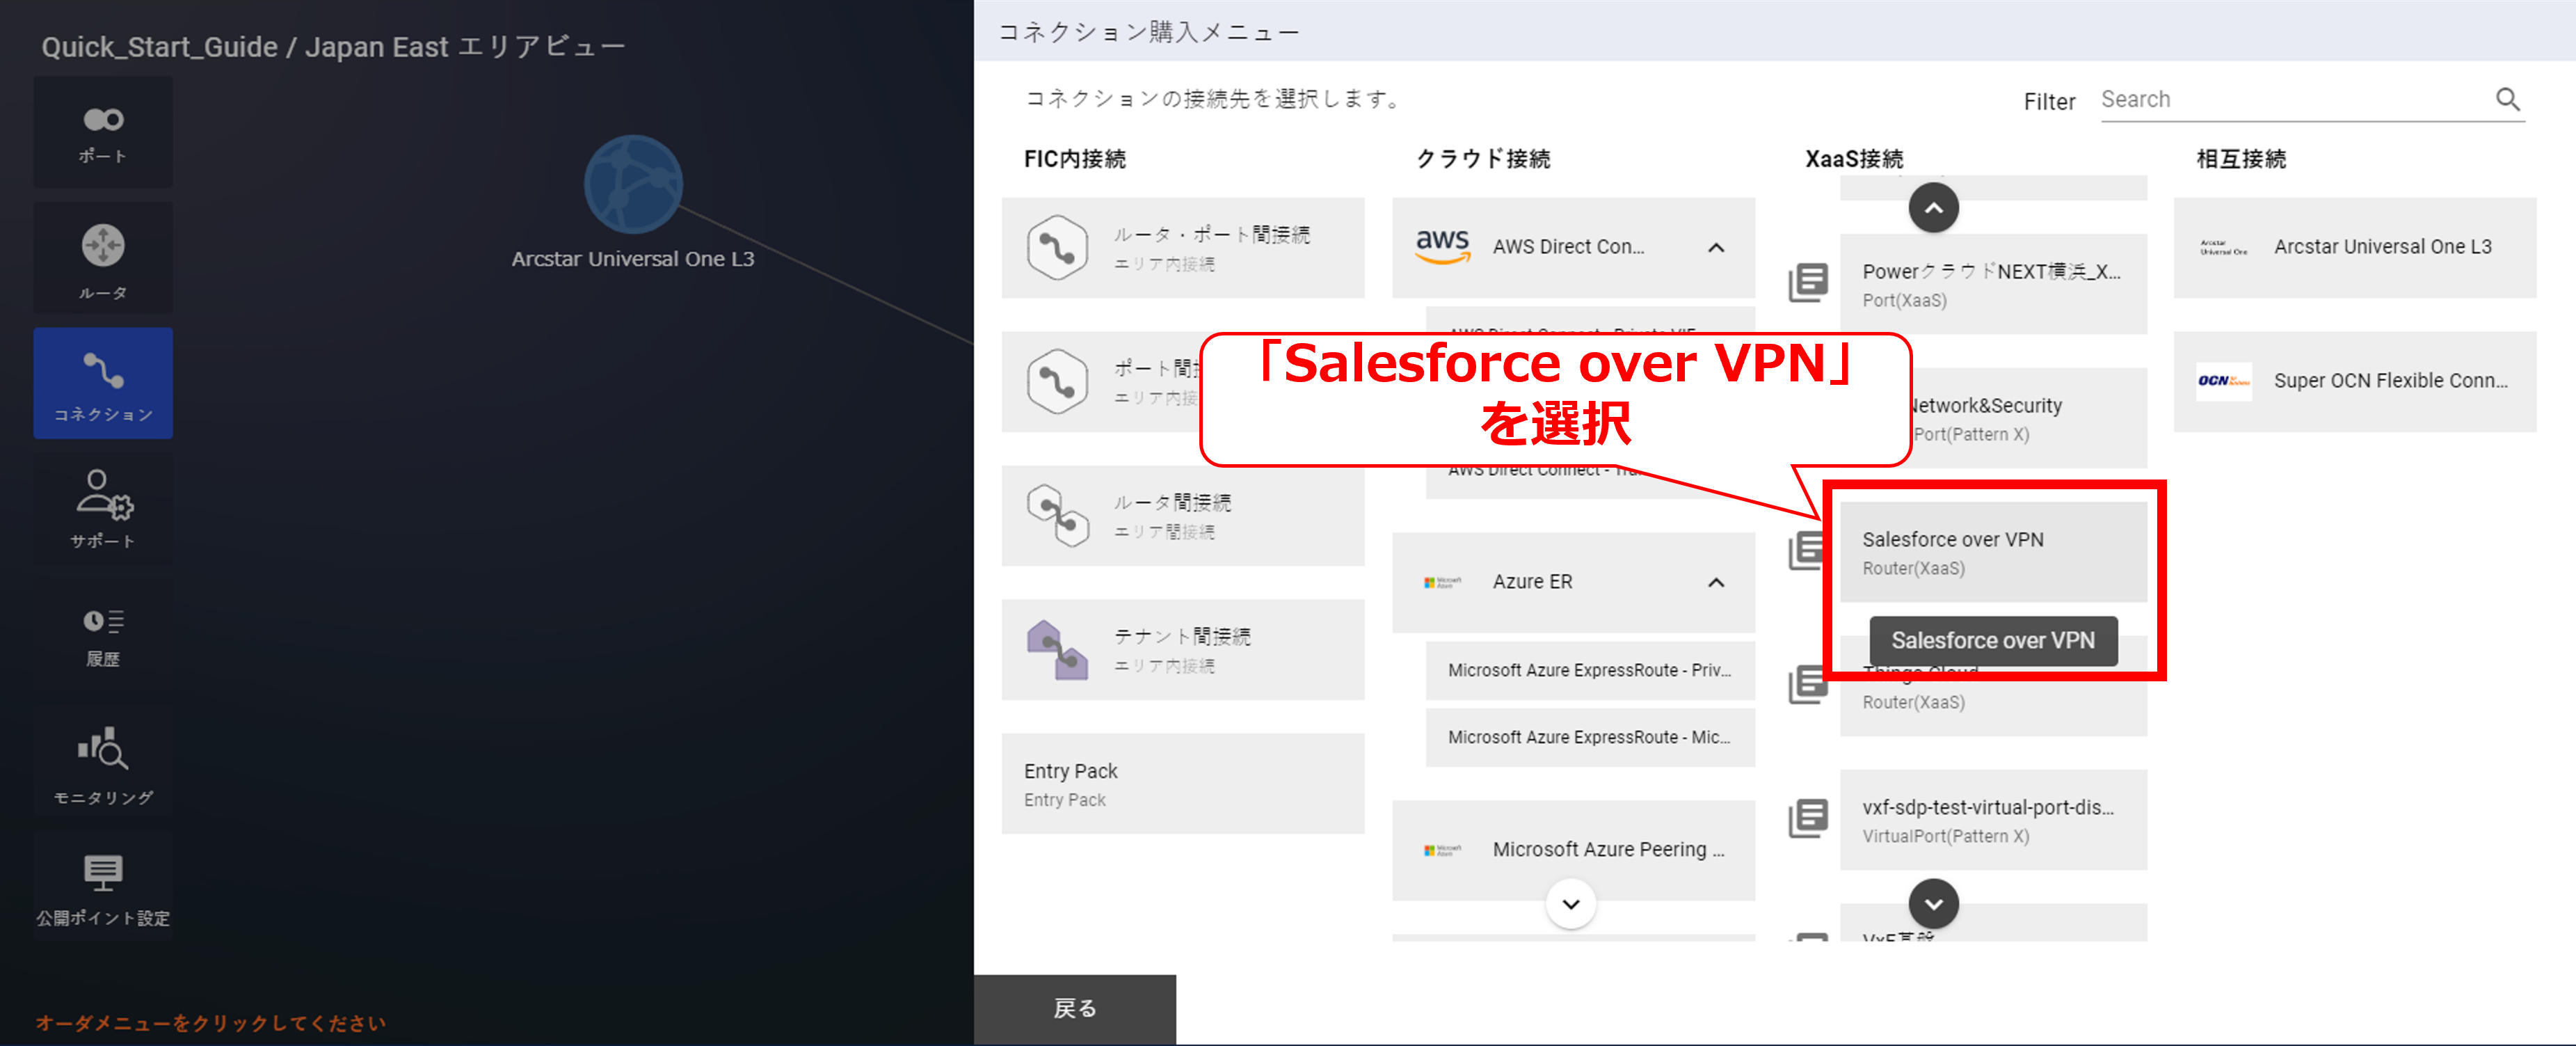Click the クラウド接続 column heading

(1483, 159)
